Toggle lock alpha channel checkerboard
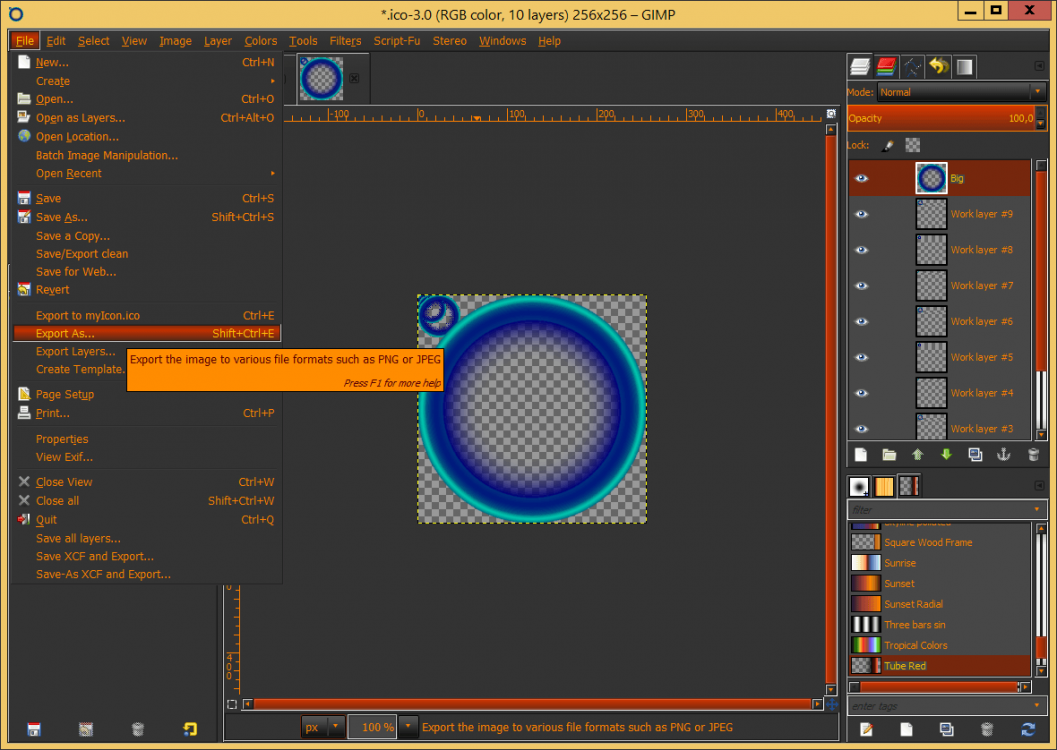The height and width of the screenshot is (750, 1057). point(913,145)
